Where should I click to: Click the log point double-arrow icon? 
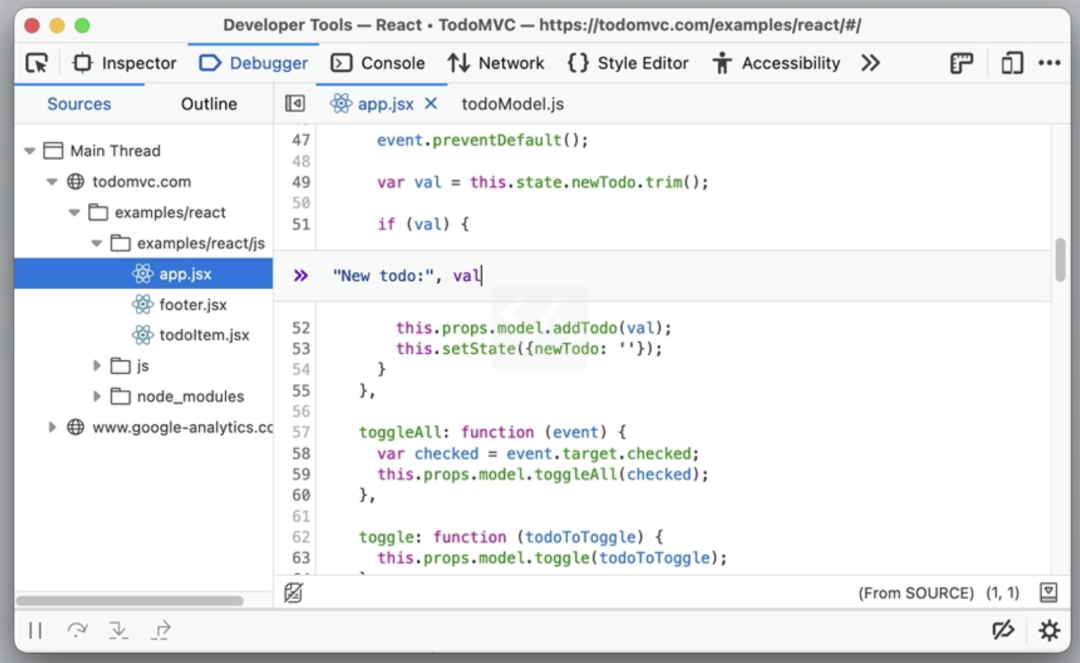(301, 276)
